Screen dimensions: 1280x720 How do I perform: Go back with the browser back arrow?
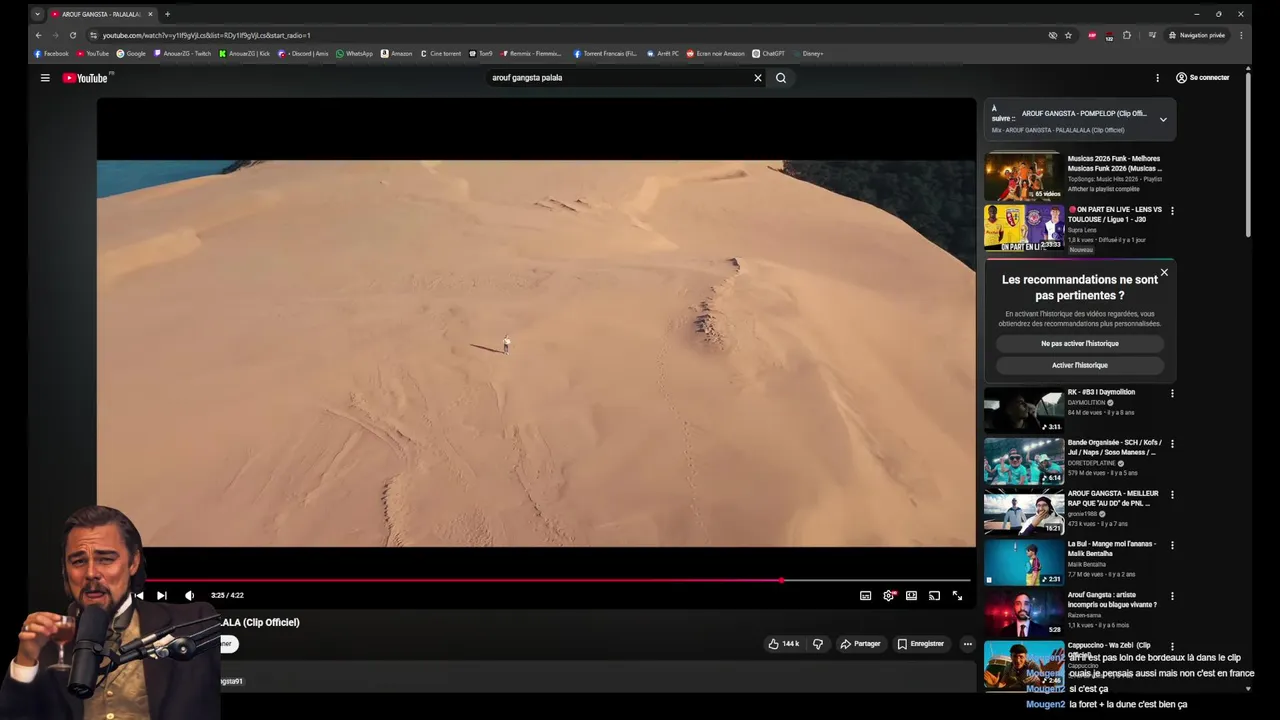(x=39, y=35)
